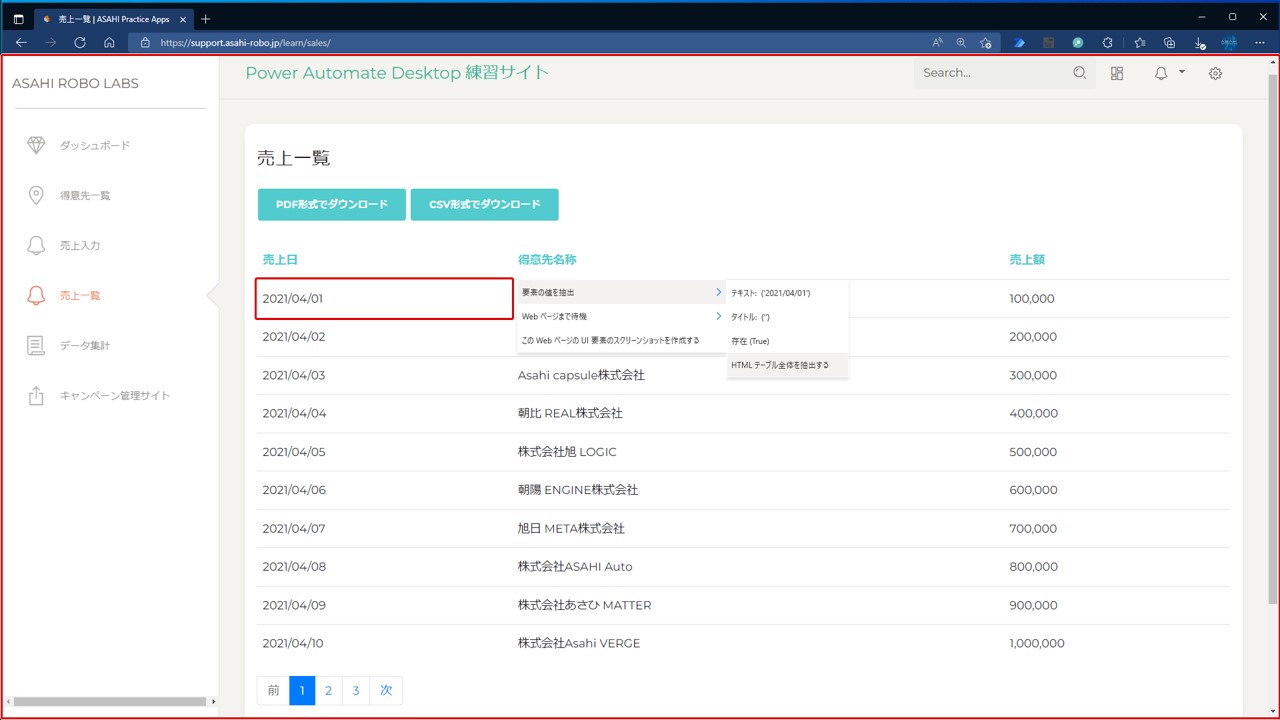Expand 要素の値を抽出 menu item
Screen dimensions: 1280x720
point(621,292)
